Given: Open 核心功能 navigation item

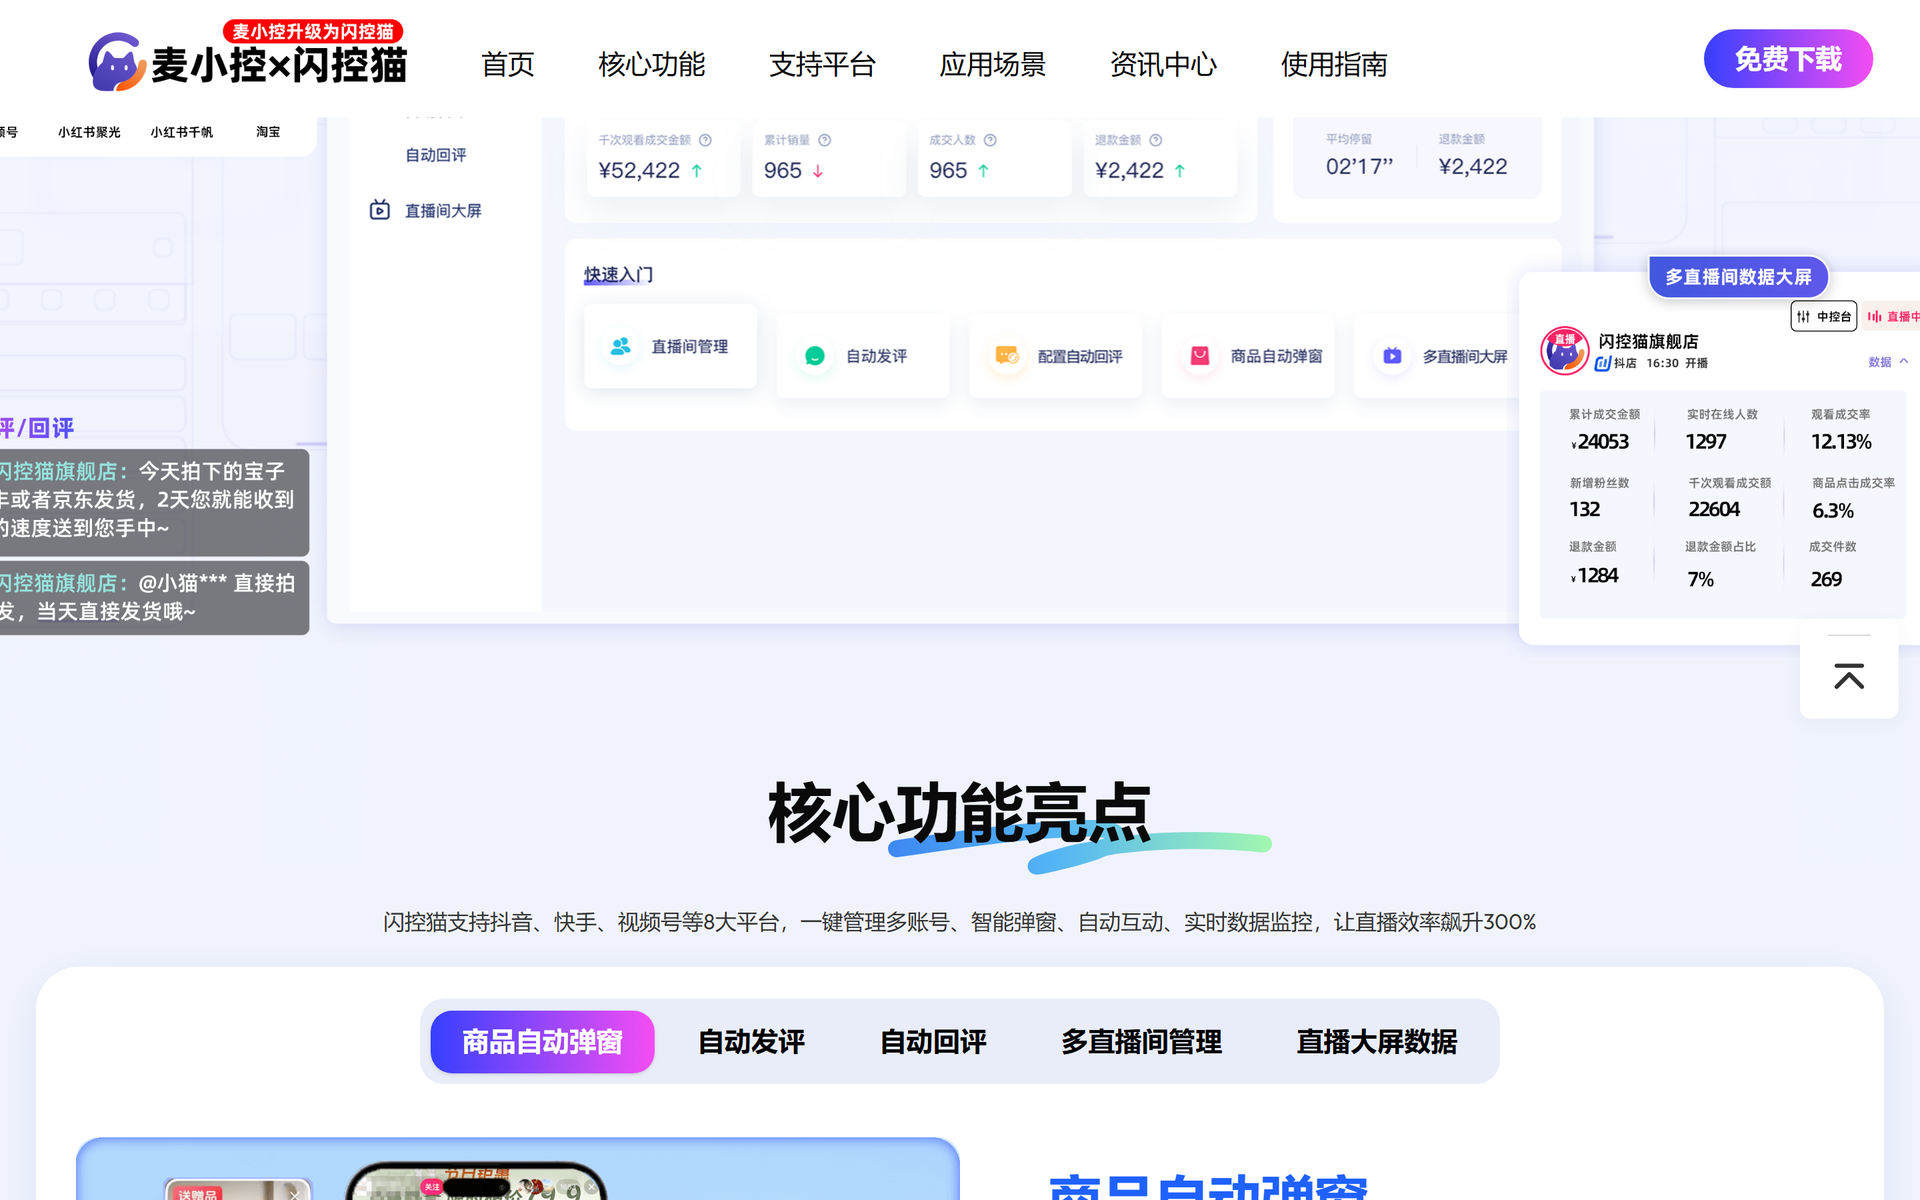Looking at the screenshot, I should (x=651, y=64).
